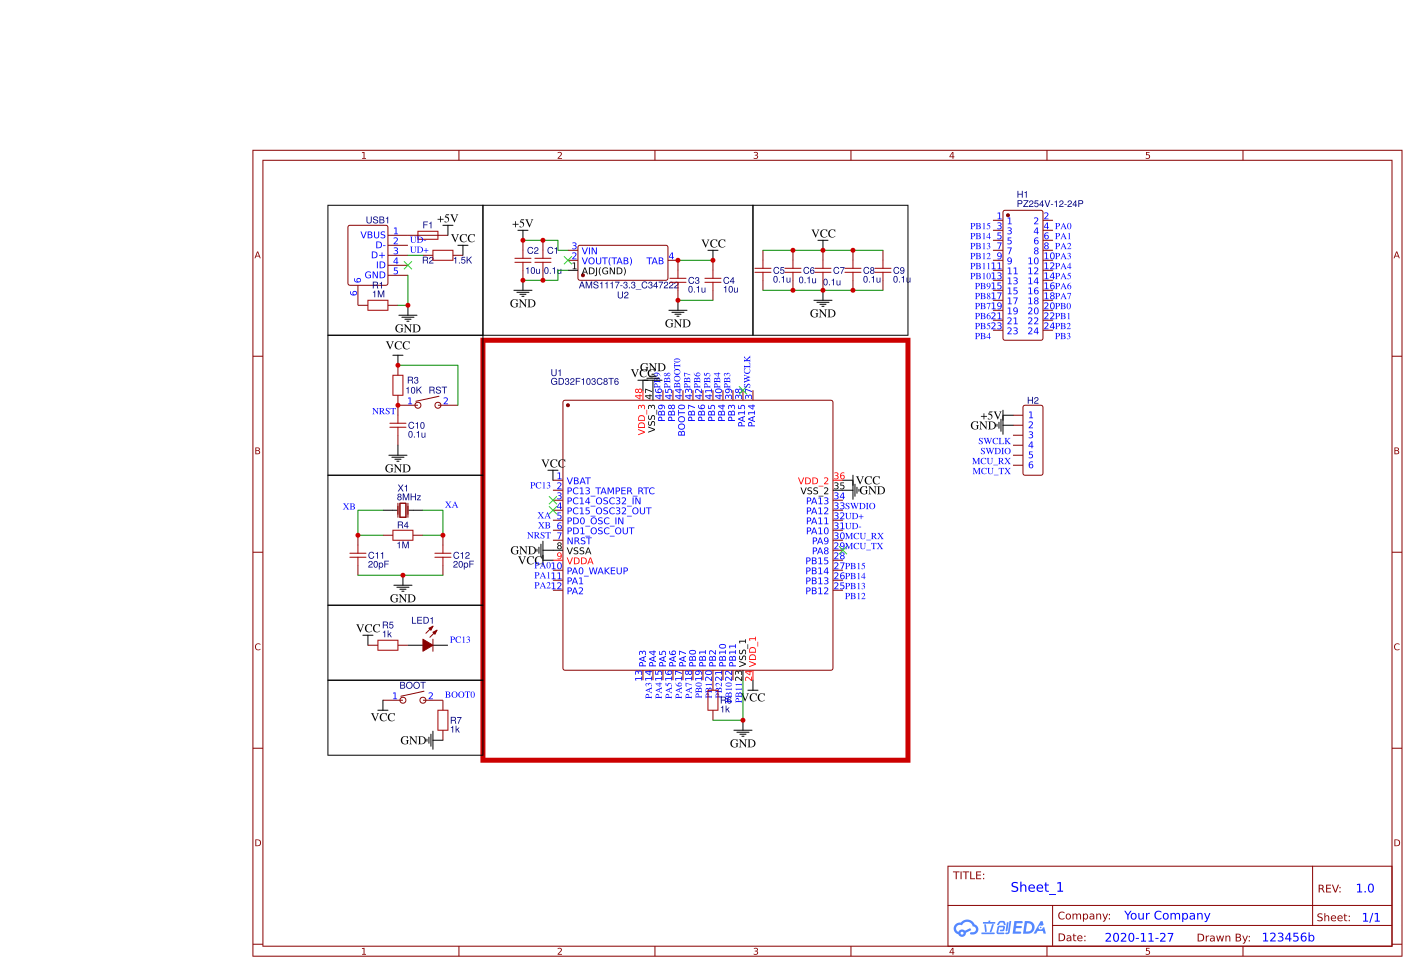Click the EDA logo in title block
The height and width of the screenshot is (967, 1412).
[999, 928]
